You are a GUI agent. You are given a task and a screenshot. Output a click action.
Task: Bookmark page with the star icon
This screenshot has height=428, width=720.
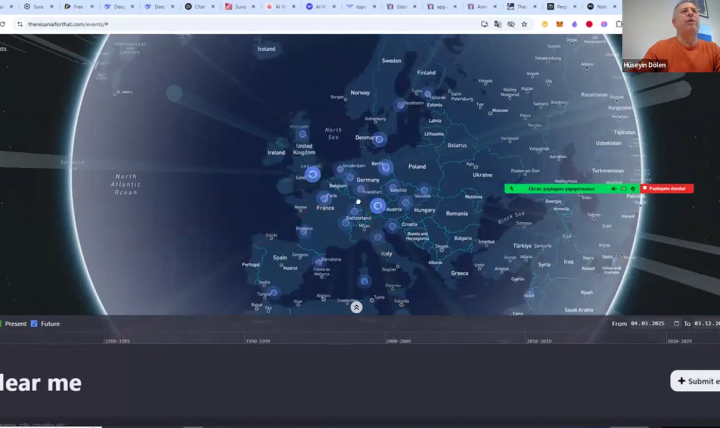point(524,24)
